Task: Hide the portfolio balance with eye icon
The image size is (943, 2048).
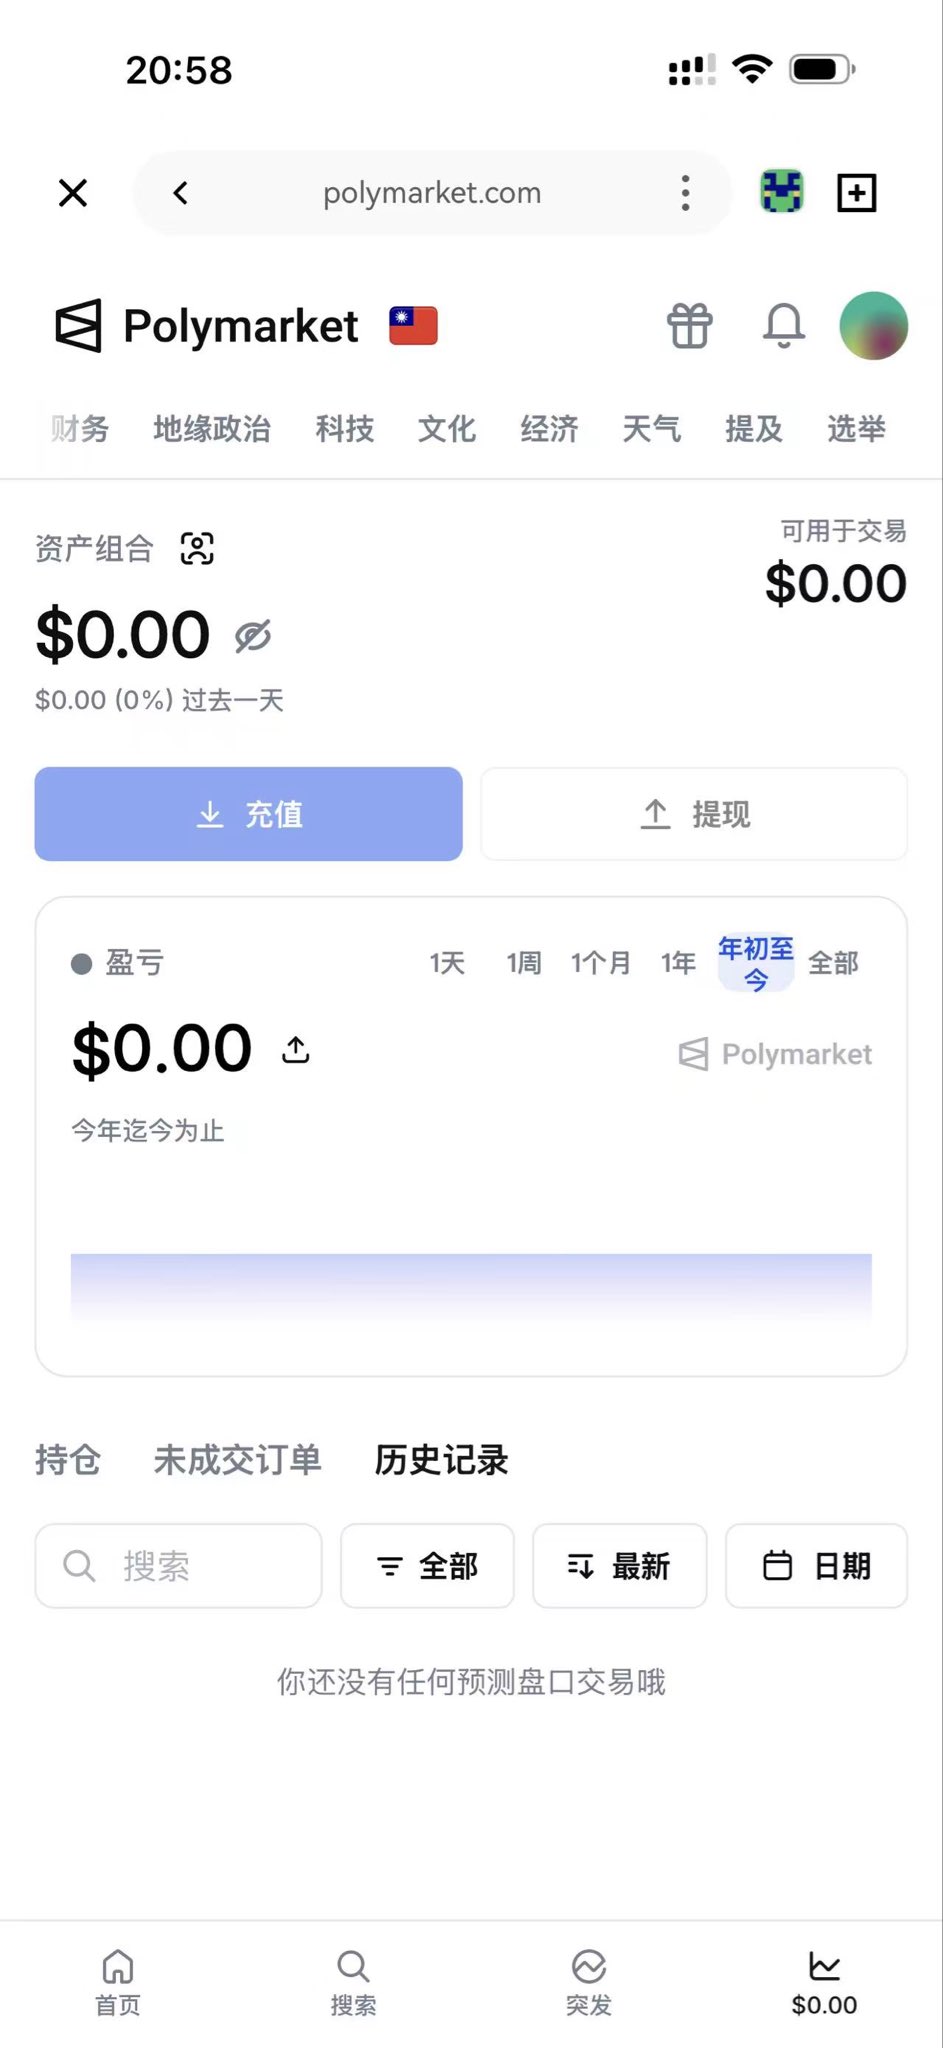Action: click(253, 636)
